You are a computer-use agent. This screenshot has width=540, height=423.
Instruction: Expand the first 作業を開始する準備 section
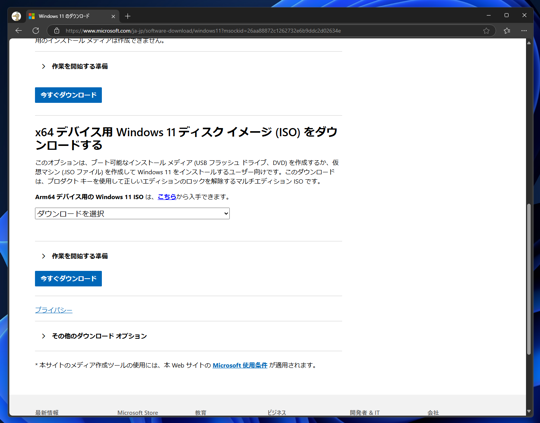(74, 66)
